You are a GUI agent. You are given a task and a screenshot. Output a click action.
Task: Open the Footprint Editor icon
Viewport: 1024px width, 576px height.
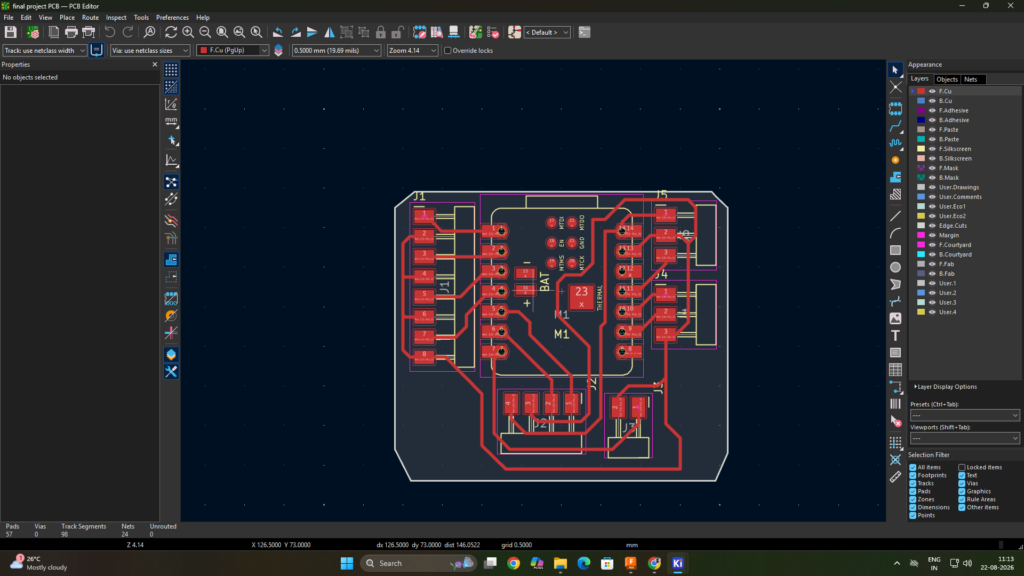pyautogui.click(x=419, y=32)
